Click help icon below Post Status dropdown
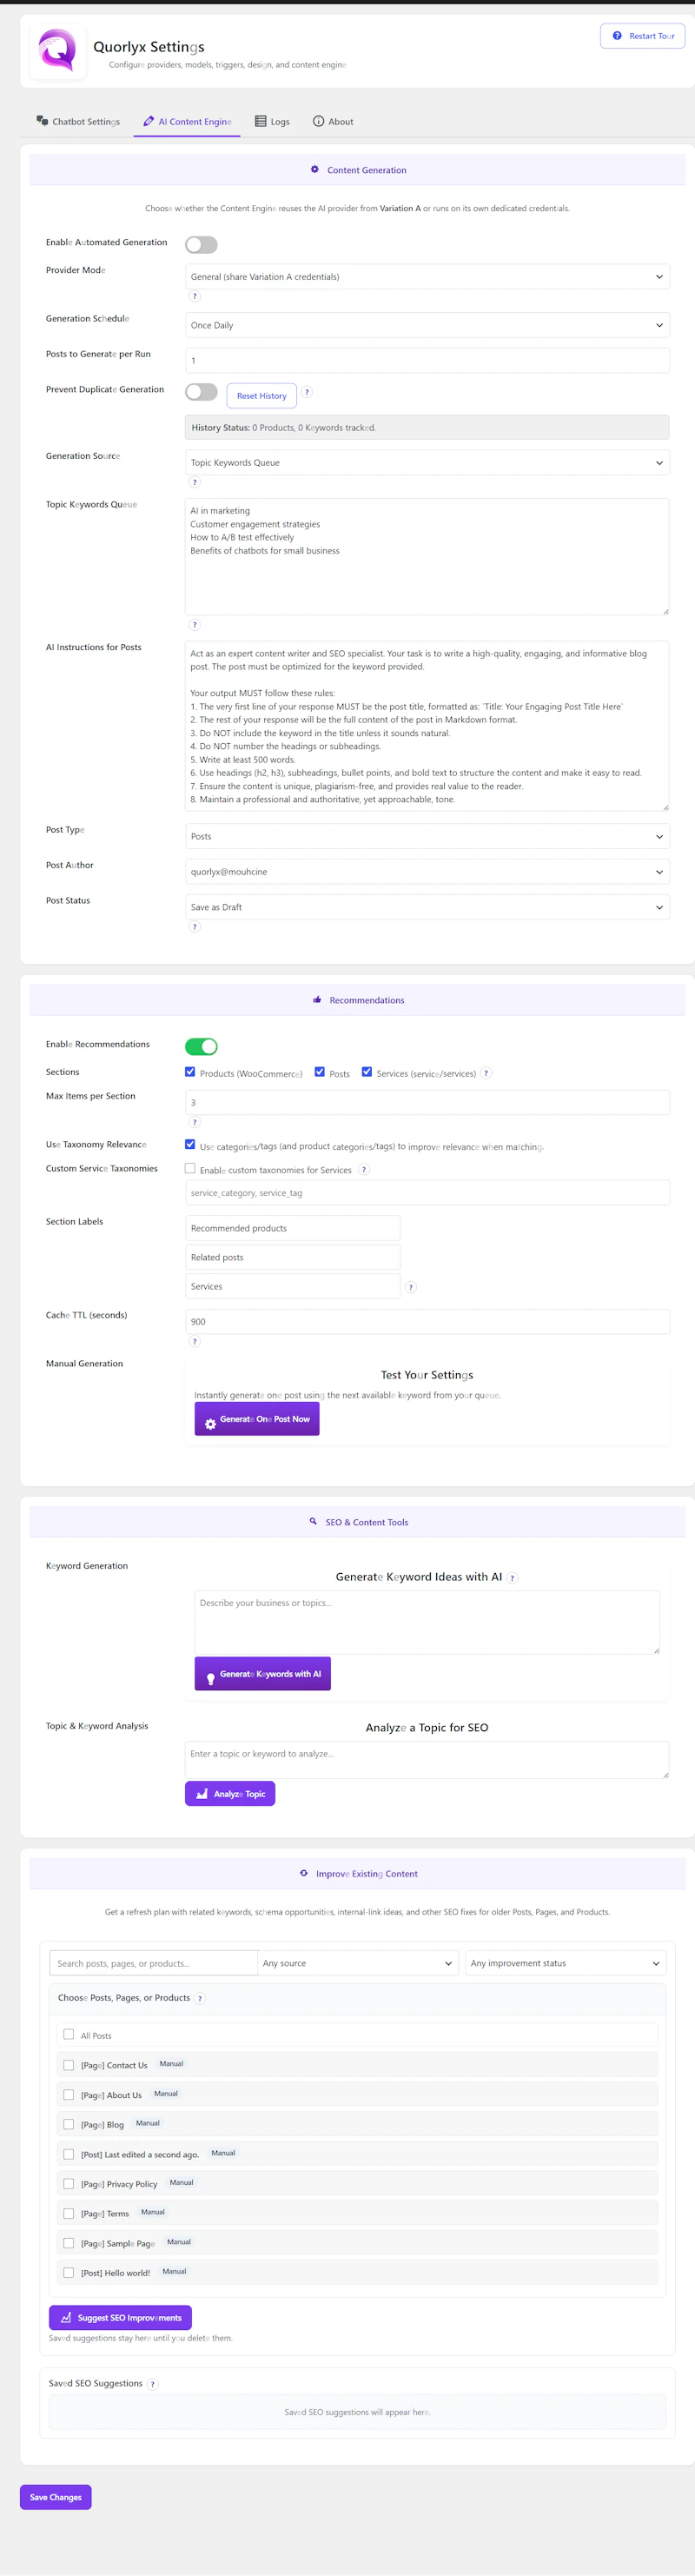The height and width of the screenshot is (2576, 695). [x=195, y=927]
